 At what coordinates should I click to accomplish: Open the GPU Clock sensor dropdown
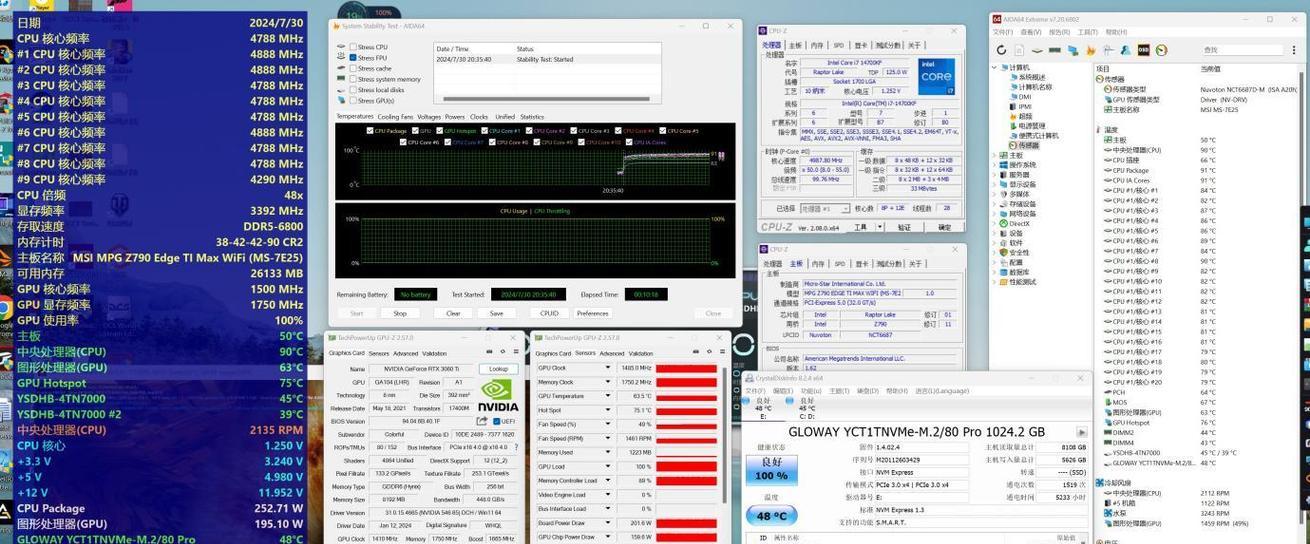608,368
